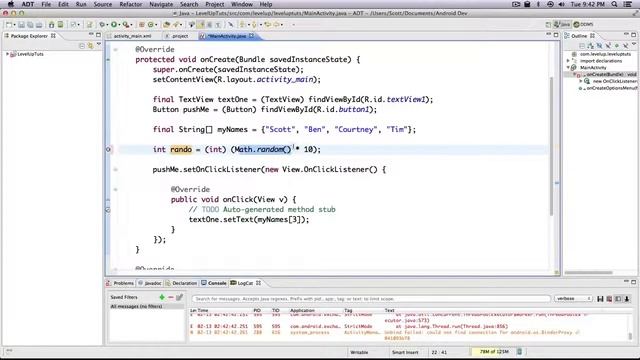Open the Android Virtual Device Manager icon
Viewport: 640px width, 360px height.
coord(60,24)
